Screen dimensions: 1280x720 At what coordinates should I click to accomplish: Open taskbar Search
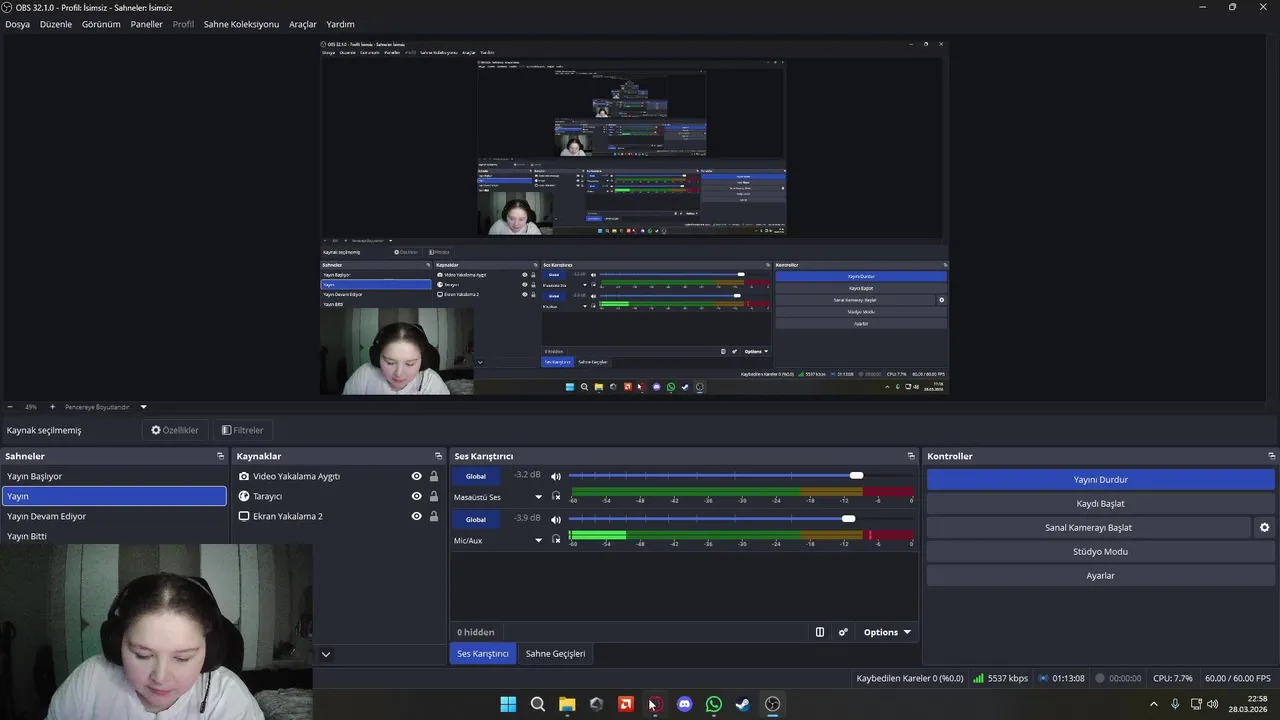(x=538, y=704)
